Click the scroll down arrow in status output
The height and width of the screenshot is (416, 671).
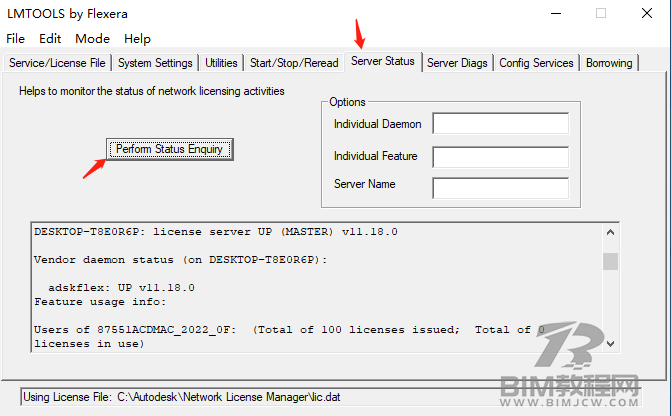611,344
